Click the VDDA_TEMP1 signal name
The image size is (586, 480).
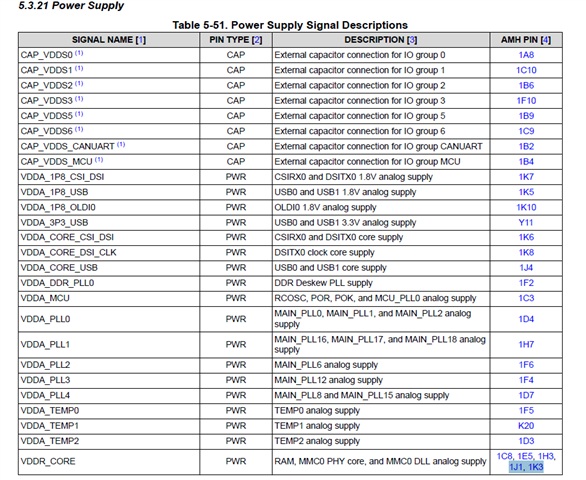[50, 426]
